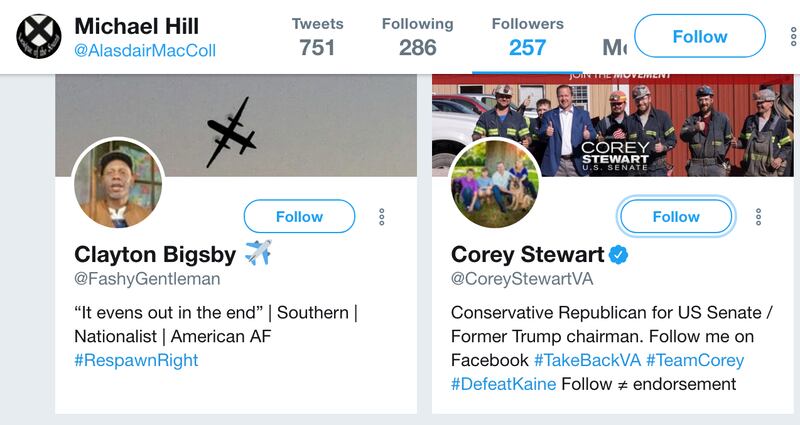Open the #RespawnRight hashtag
800x425 pixels.
(x=136, y=360)
